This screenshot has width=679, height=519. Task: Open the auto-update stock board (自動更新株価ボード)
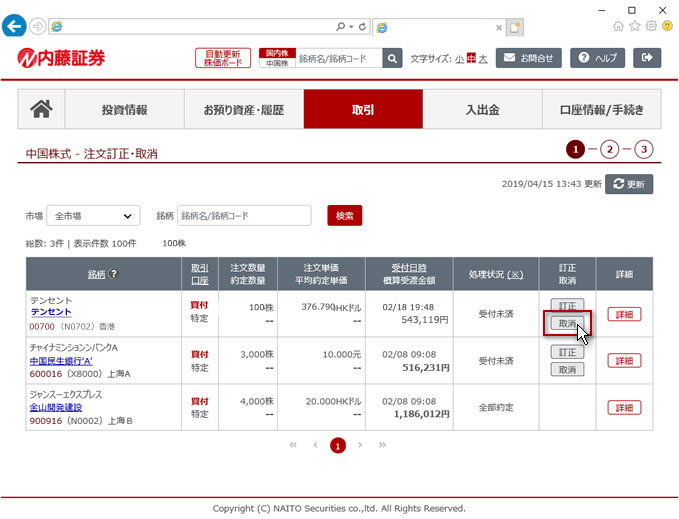[x=223, y=58]
